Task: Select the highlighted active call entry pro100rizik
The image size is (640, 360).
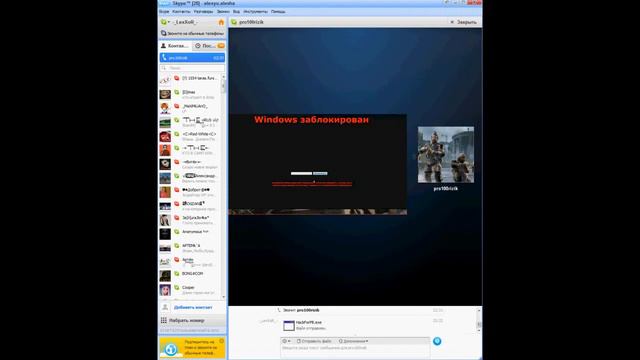Action: tap(192, 58)
